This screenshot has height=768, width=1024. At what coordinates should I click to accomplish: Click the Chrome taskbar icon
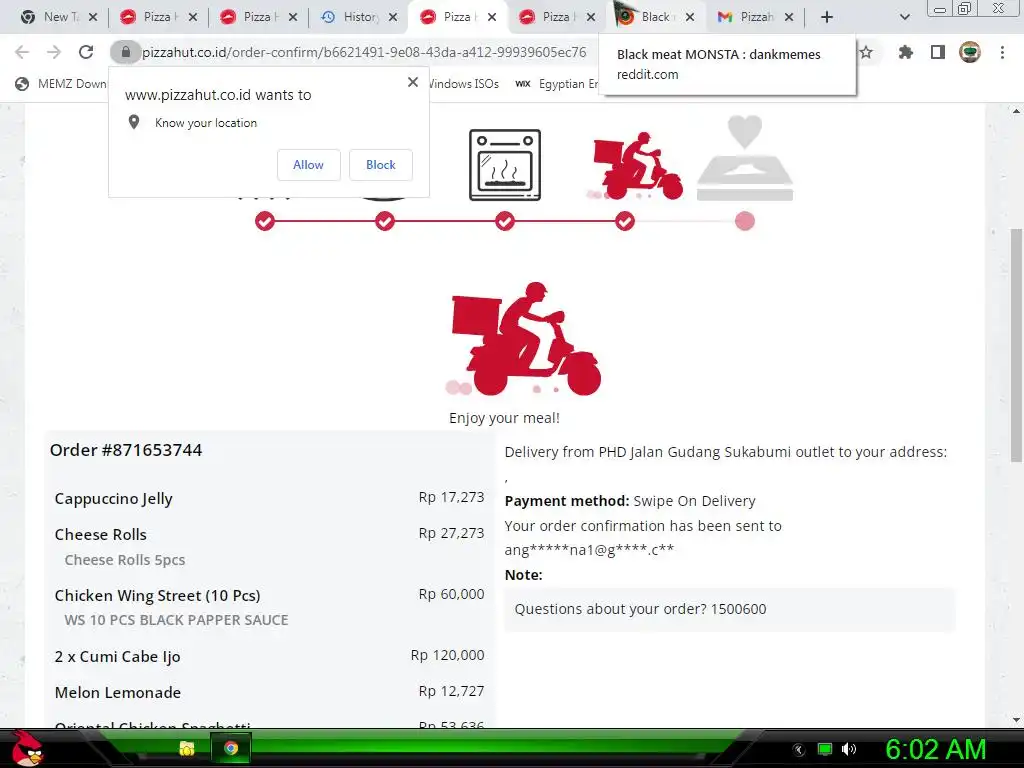click(231, 748)
